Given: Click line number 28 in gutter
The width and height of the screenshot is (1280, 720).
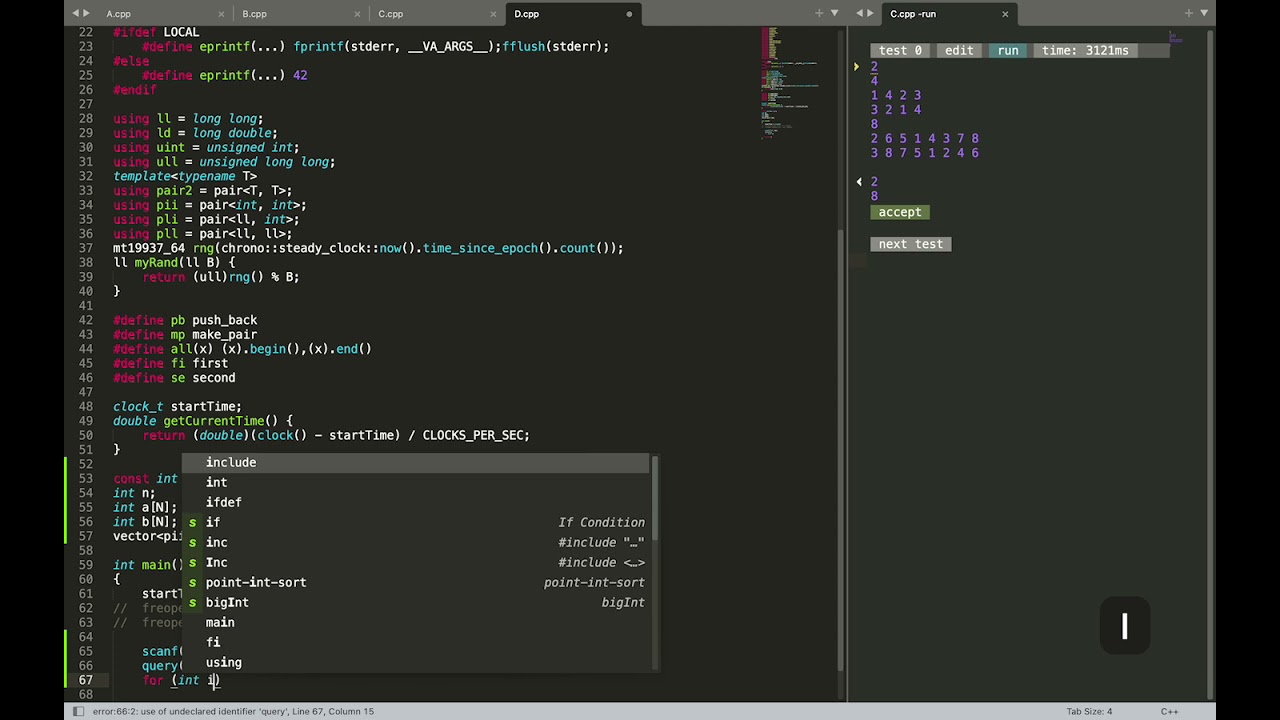Looking at the screenshot, I should click(86, 118).
